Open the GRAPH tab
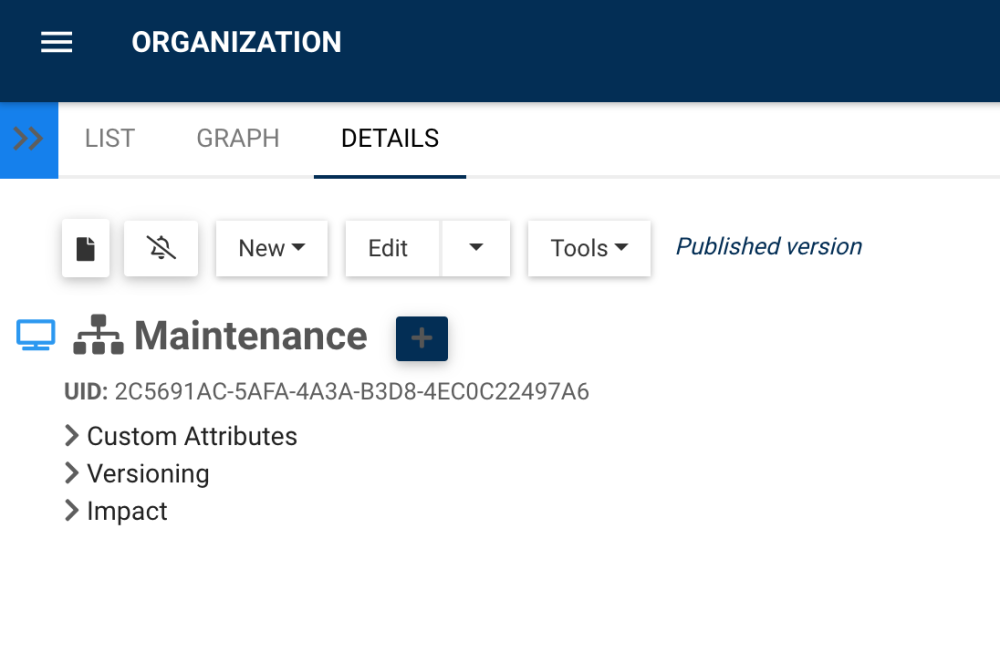 click(238, 139)
